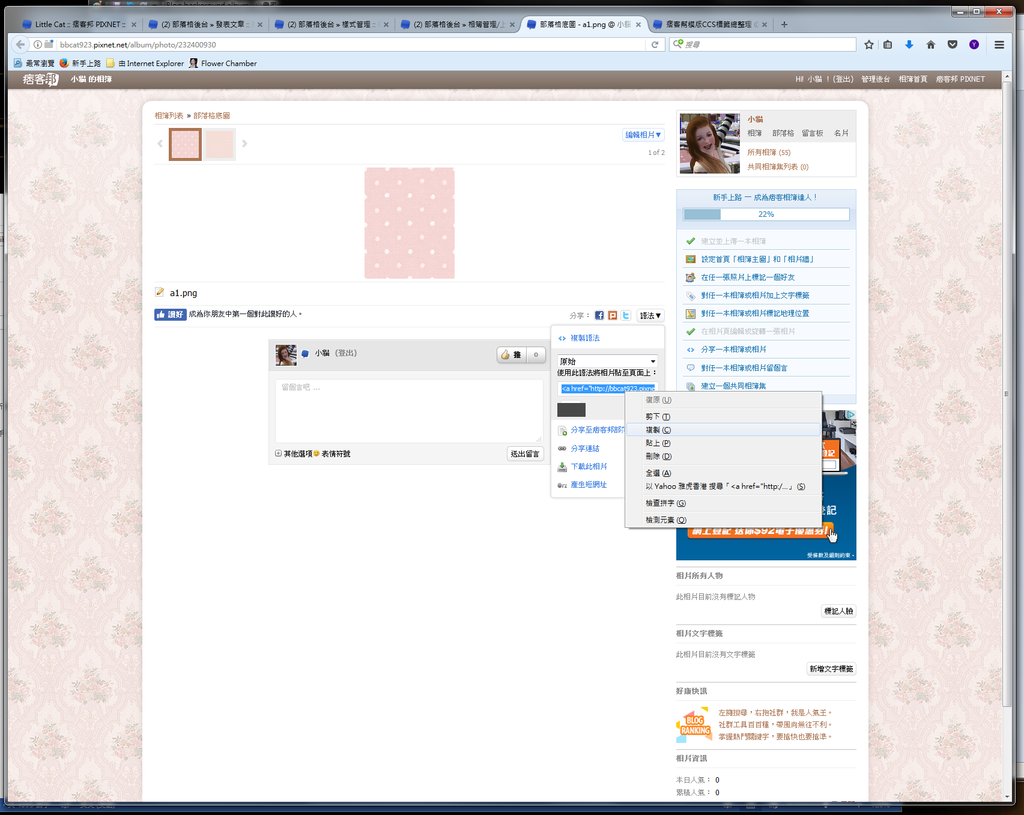Image resolution: width=1024 pixels, height=815 pixels.
Task: Click the pencil icon beside a1.png
Action: tap(160, 292)
